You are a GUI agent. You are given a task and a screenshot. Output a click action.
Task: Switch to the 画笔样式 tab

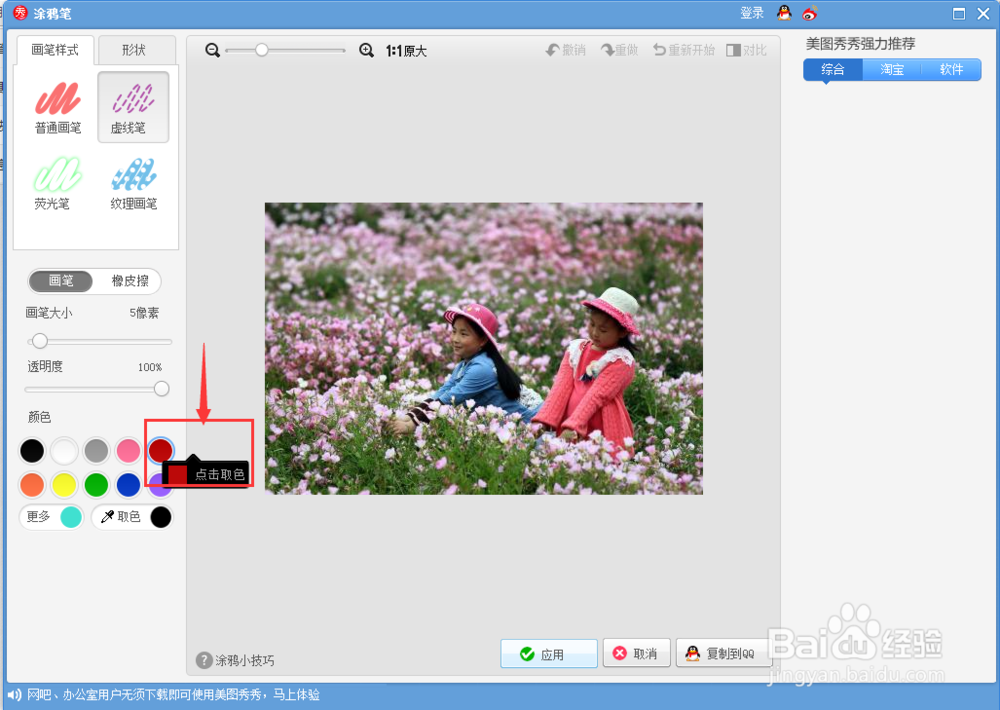coord(55,50)
